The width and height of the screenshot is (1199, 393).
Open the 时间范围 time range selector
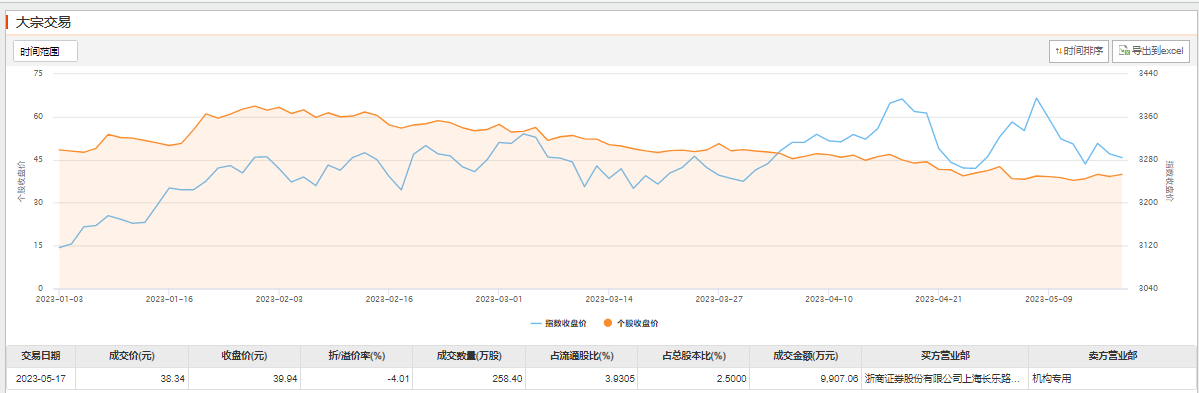click(45, 51)
